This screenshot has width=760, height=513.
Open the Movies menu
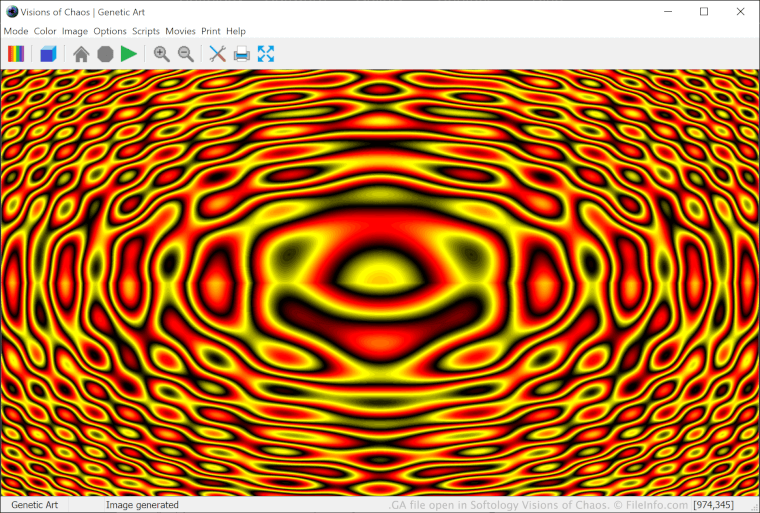pyautogui.click(x=180, y=31)
